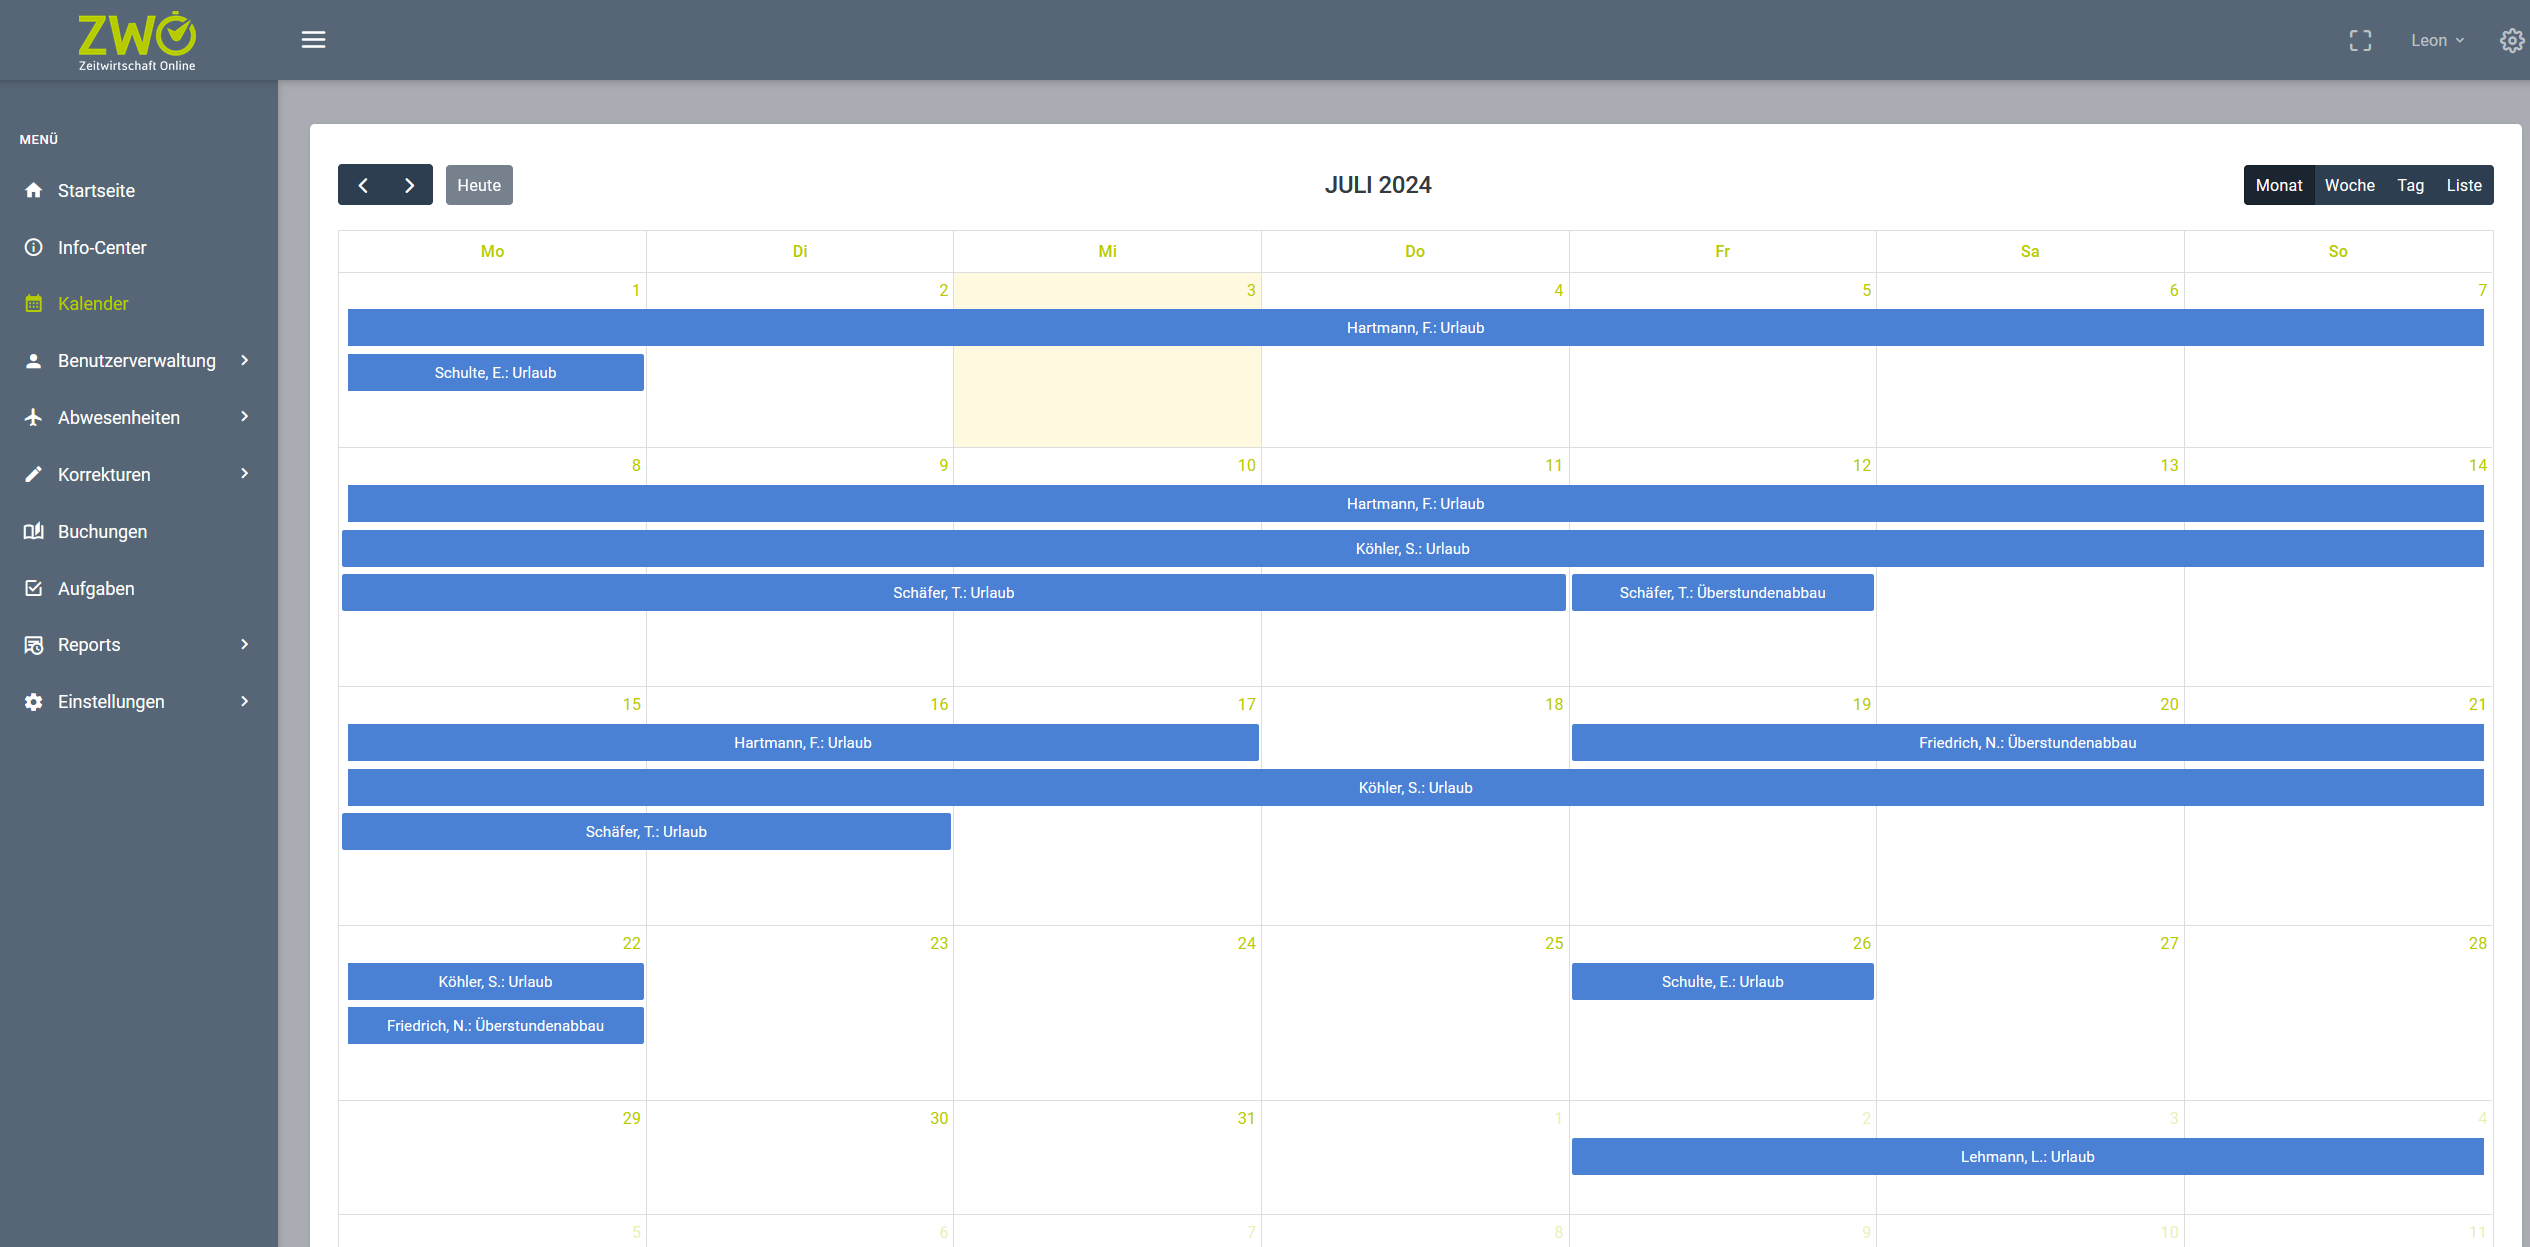Open Info-Center via its info icon

34,247
